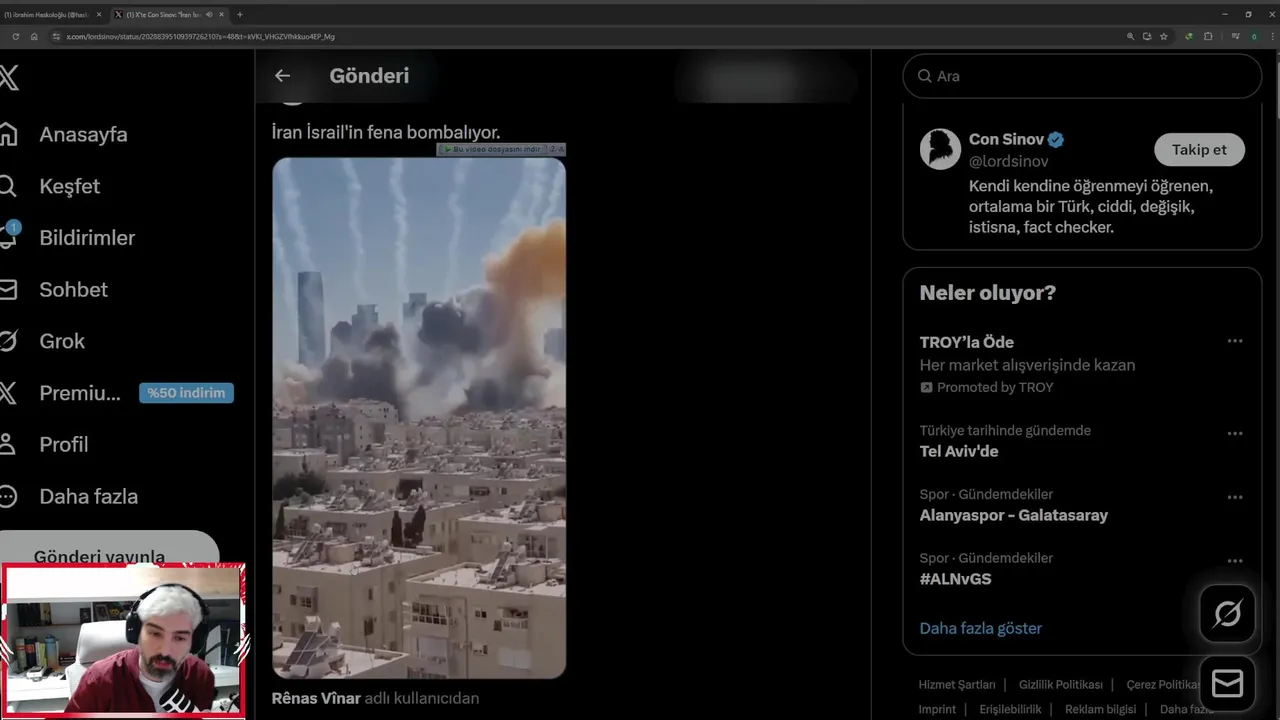Image resolution: width=1280 pixels, height=720 pixels.
Task: Click @lordsinov handle
Action: pos(1009,161)
